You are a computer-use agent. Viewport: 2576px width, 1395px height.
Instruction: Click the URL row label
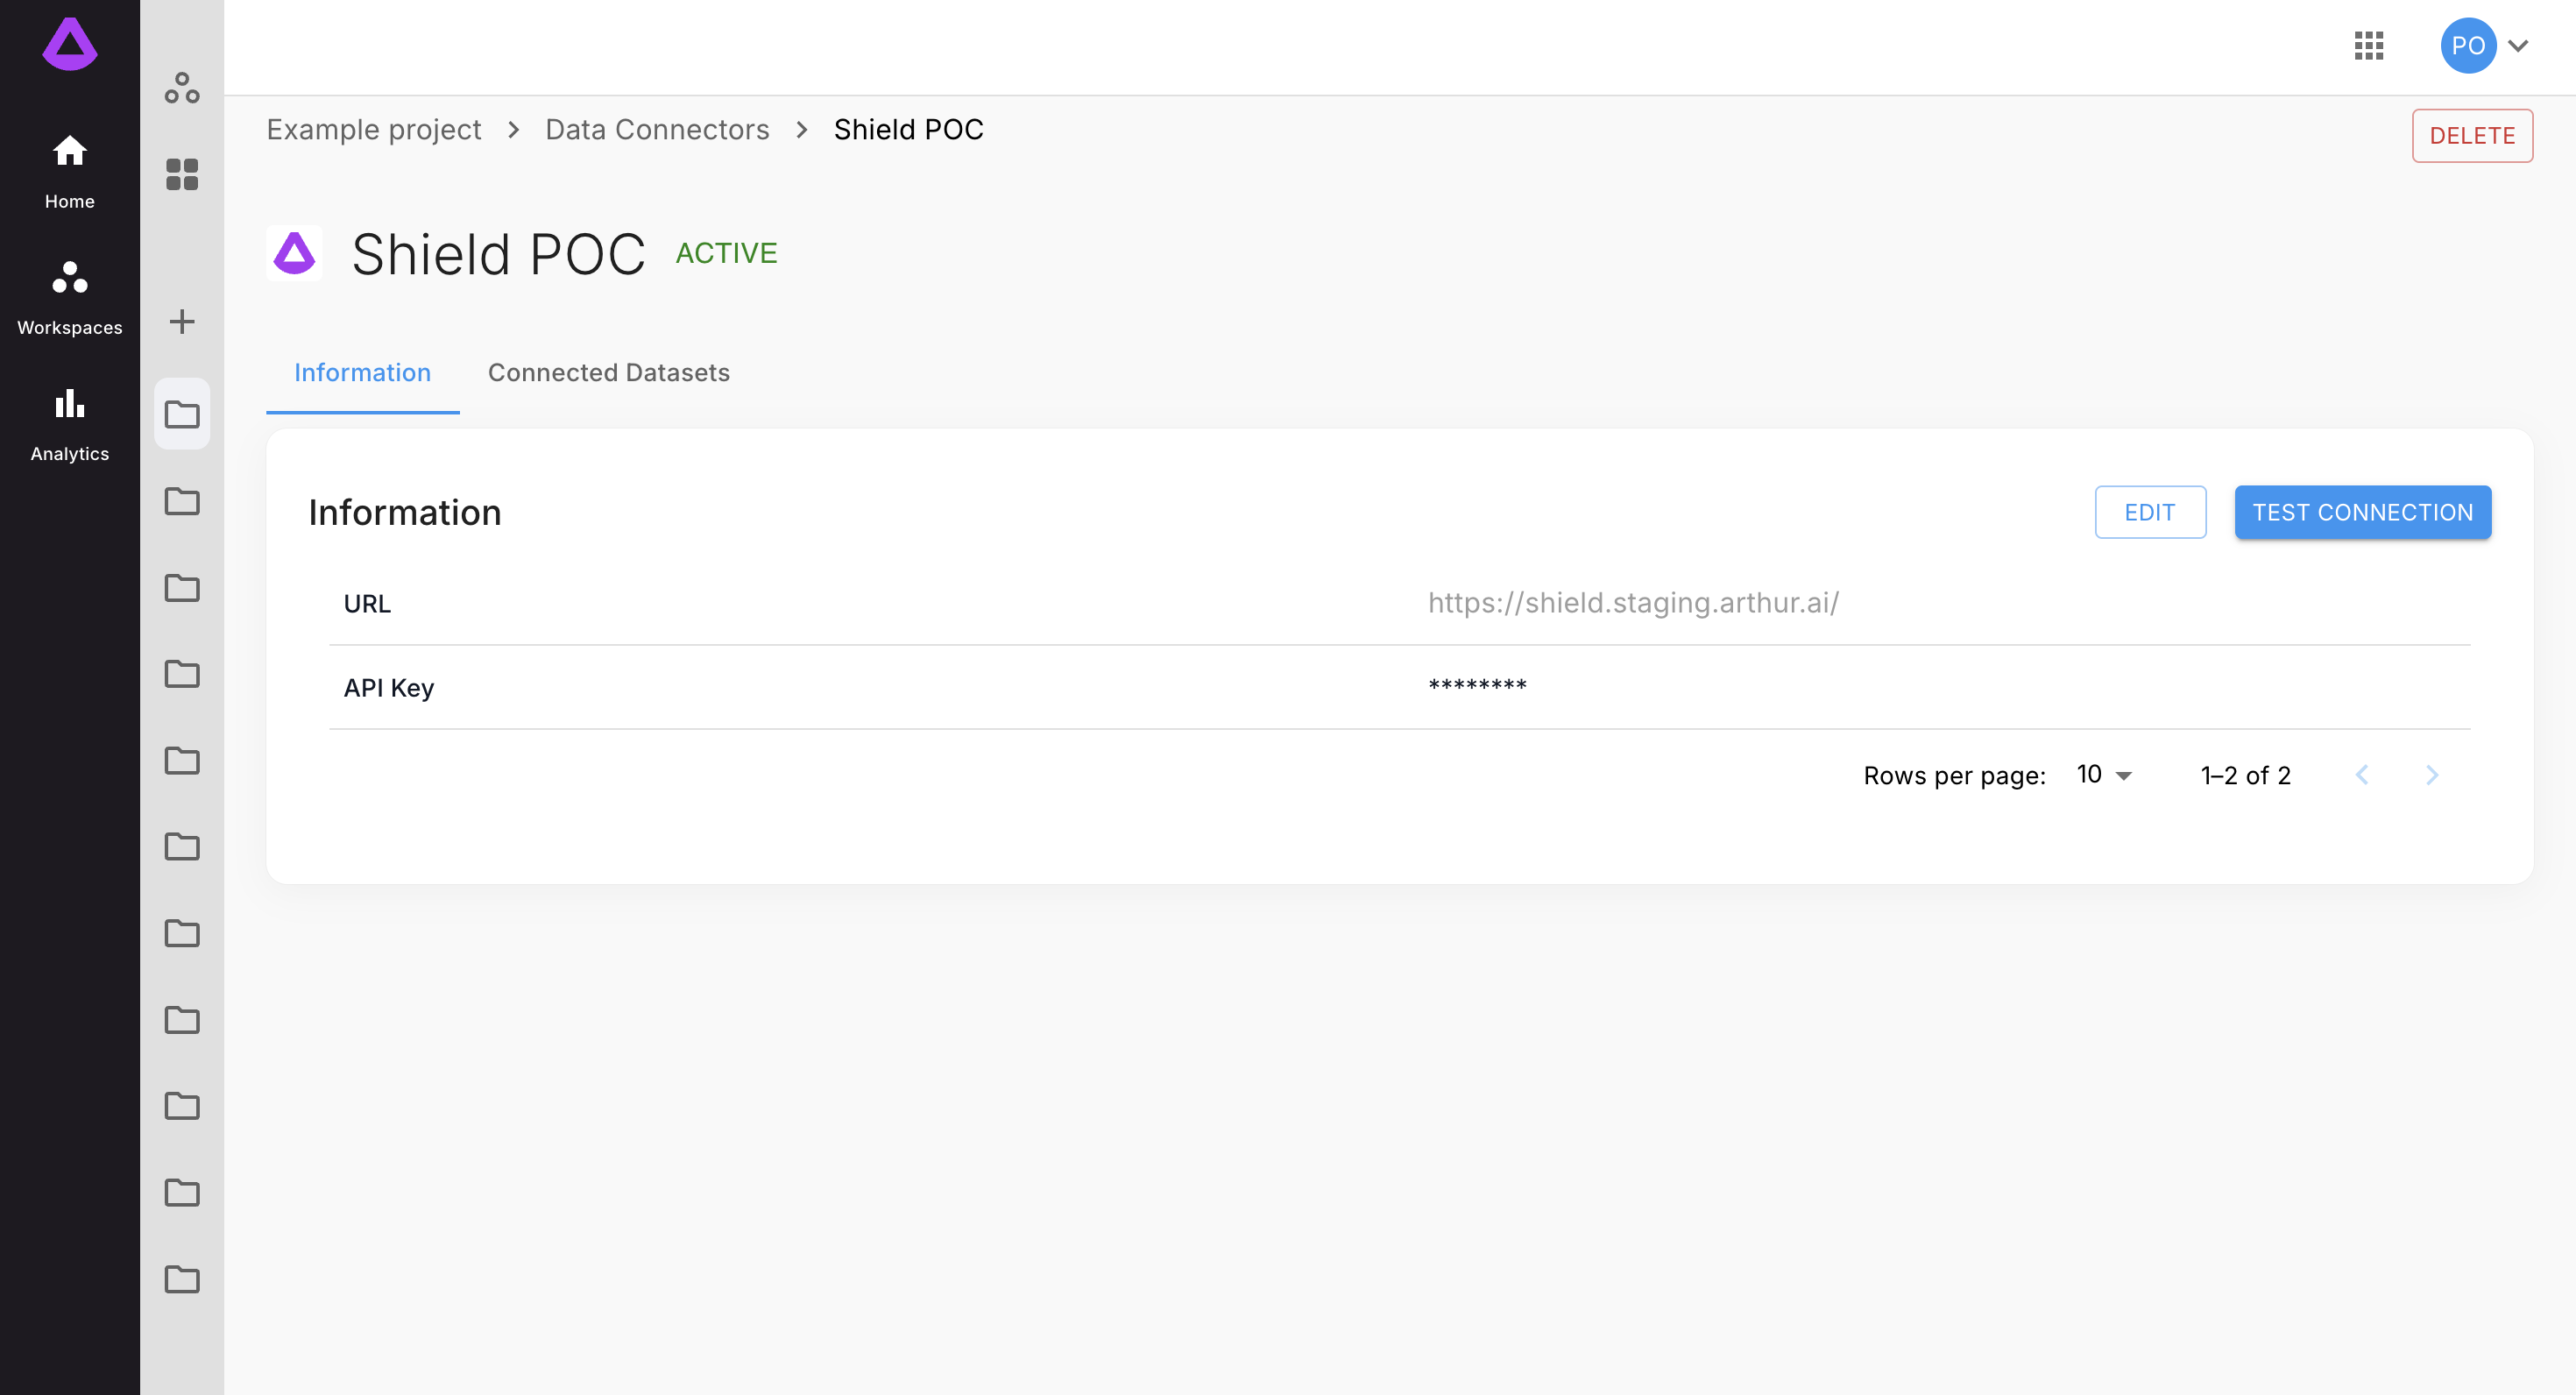coord(367,604)
